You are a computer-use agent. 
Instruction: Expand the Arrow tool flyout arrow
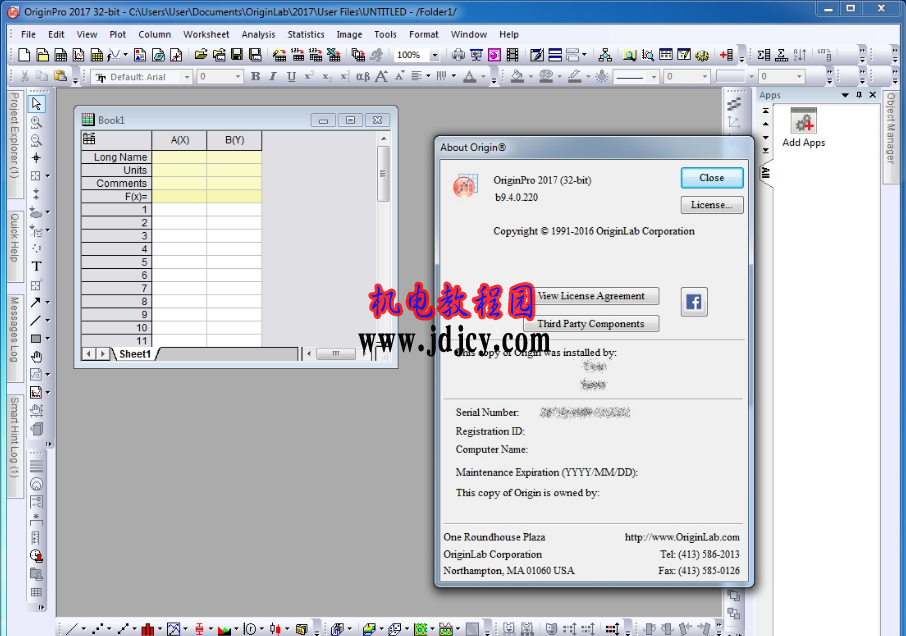(47, 302)
